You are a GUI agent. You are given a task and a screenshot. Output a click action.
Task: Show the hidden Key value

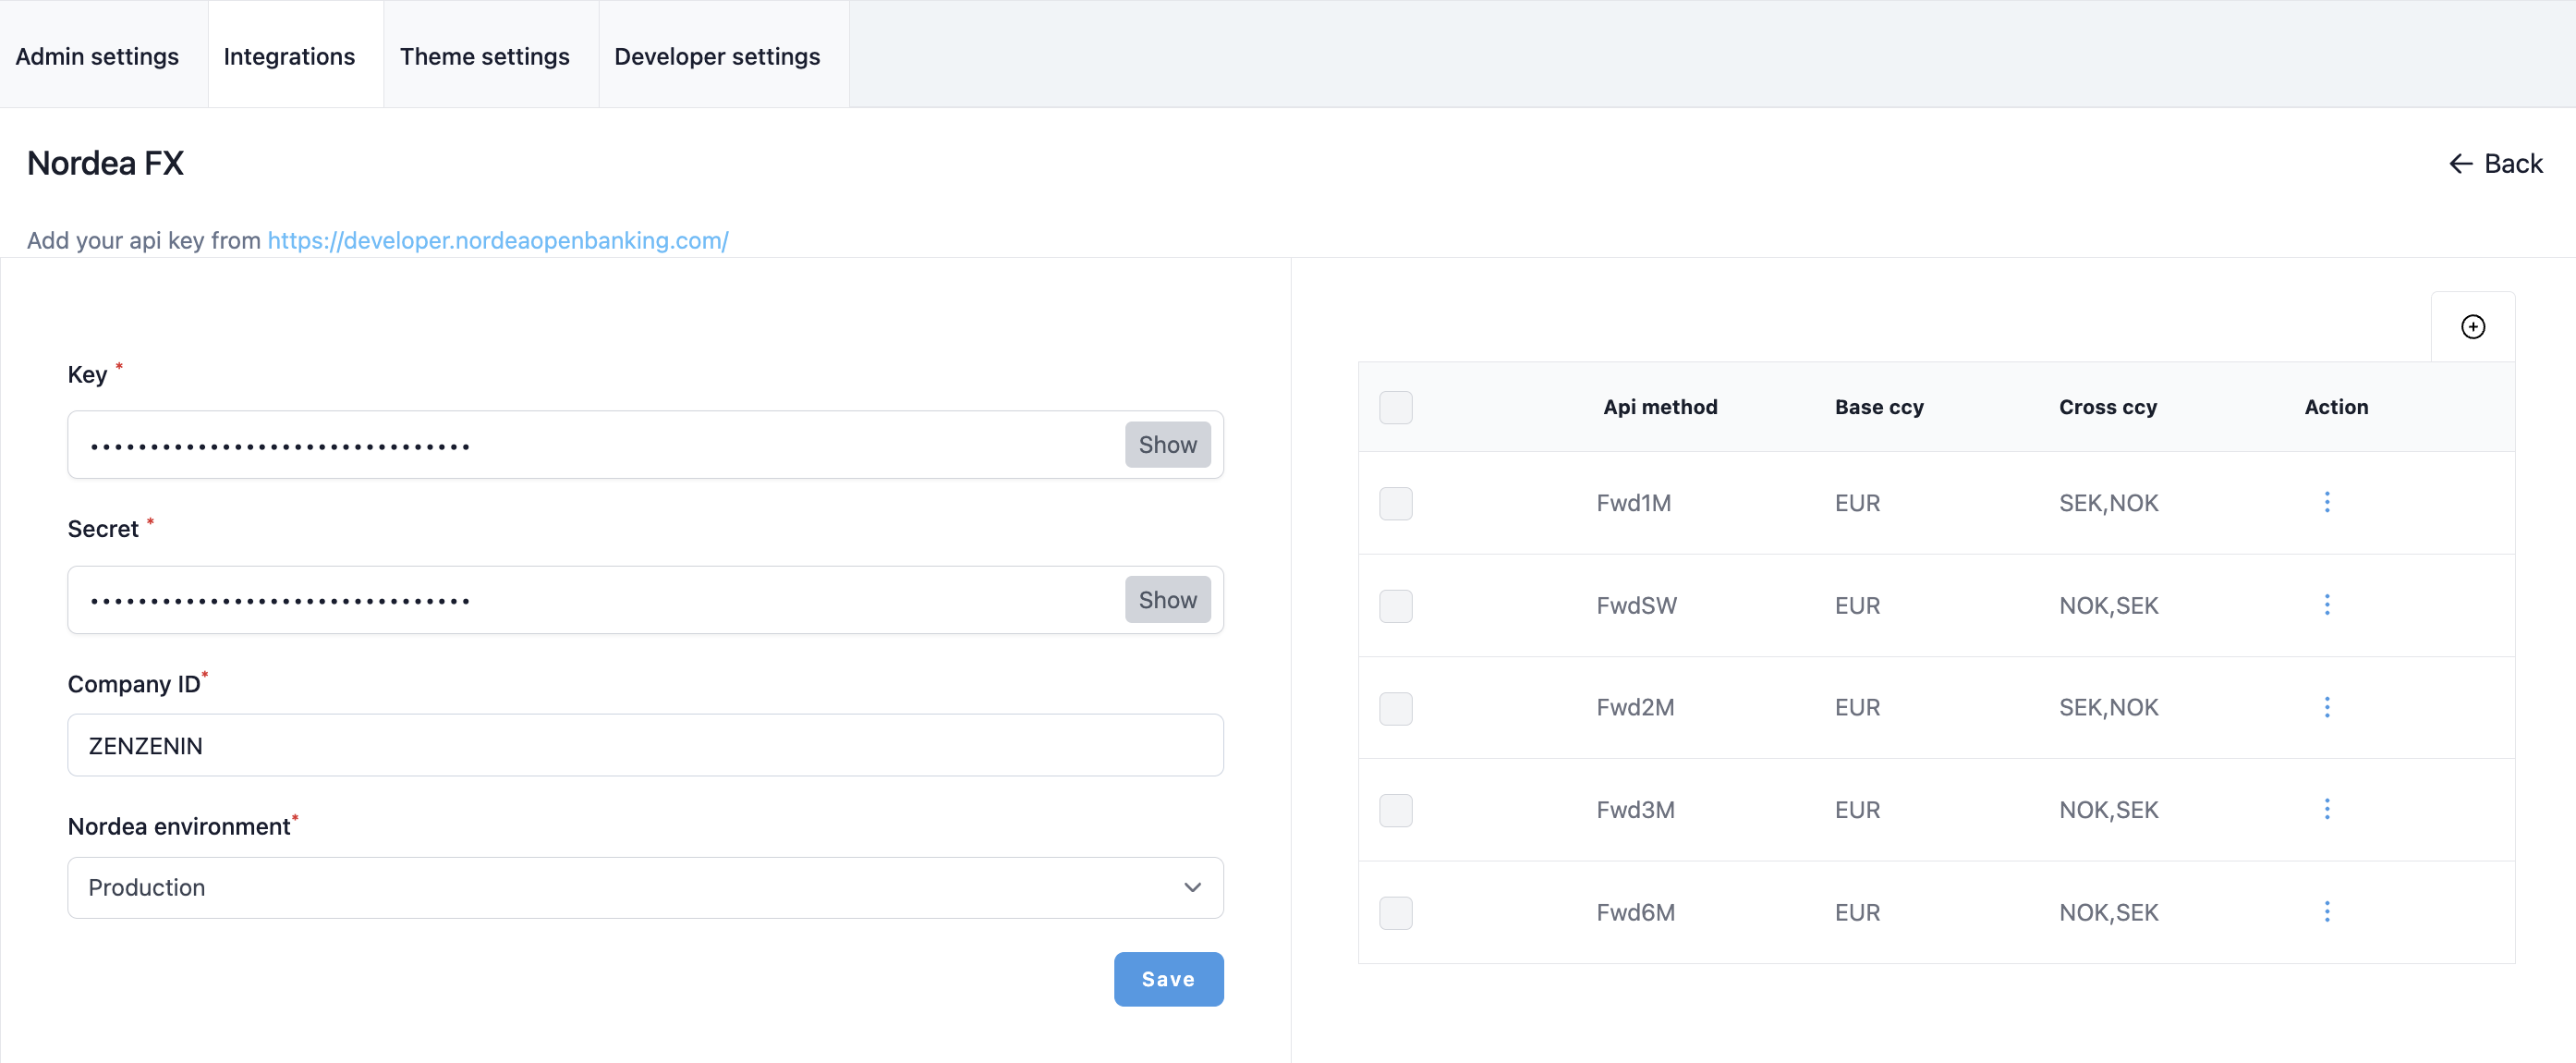pyautogui.click(x=1166, y=445)
